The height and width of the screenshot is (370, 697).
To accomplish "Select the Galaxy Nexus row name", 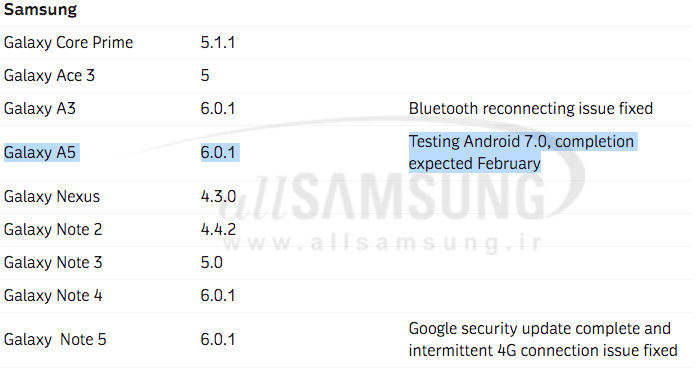I will coord(52,197).
